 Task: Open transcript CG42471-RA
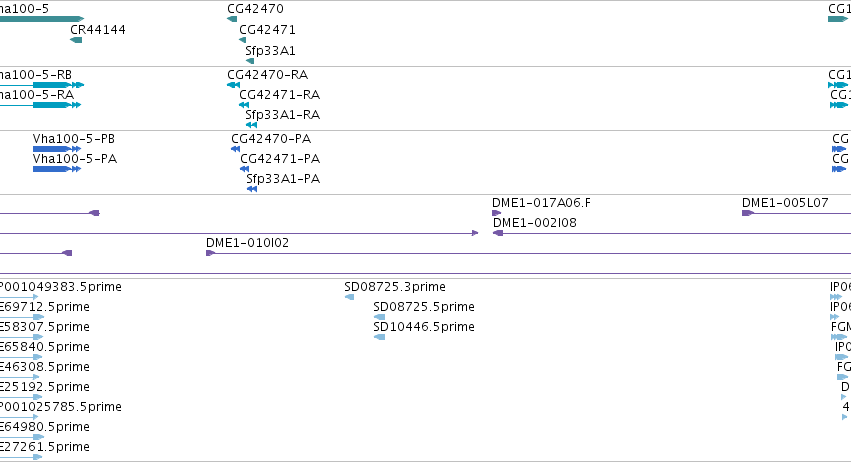[280, 94]
